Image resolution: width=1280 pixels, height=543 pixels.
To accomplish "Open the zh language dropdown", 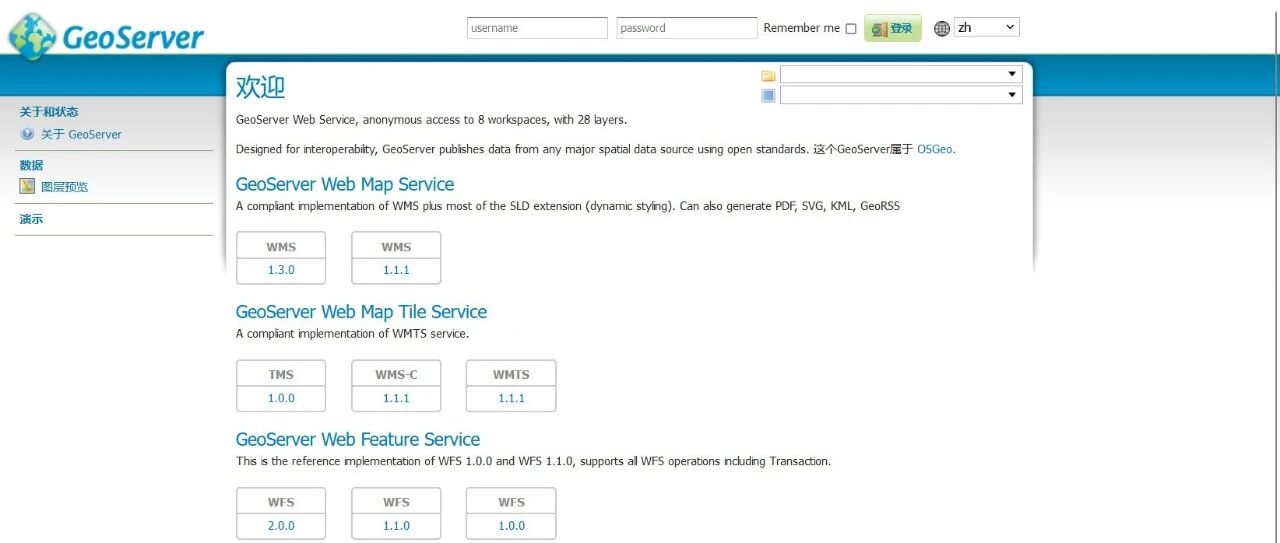I will (x=987, y=28).
